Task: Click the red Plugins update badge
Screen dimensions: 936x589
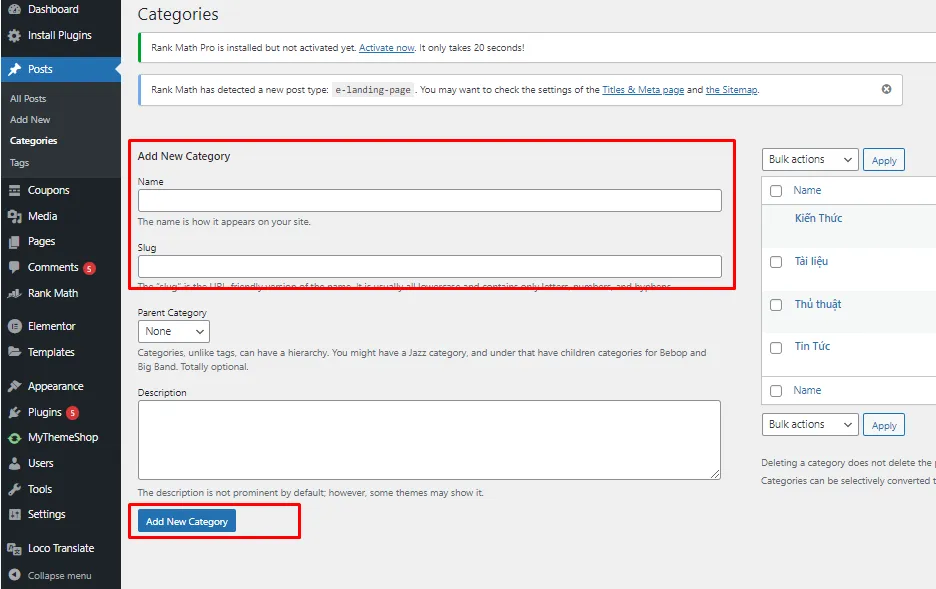Action: click(x=72, y=413)
